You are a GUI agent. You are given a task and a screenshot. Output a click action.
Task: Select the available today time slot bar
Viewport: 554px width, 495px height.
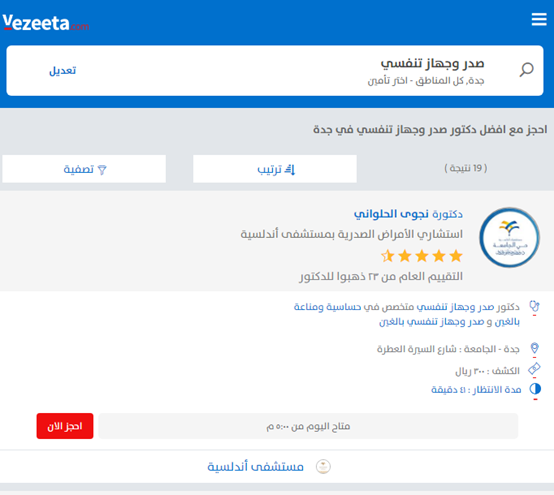click(308, 426)
